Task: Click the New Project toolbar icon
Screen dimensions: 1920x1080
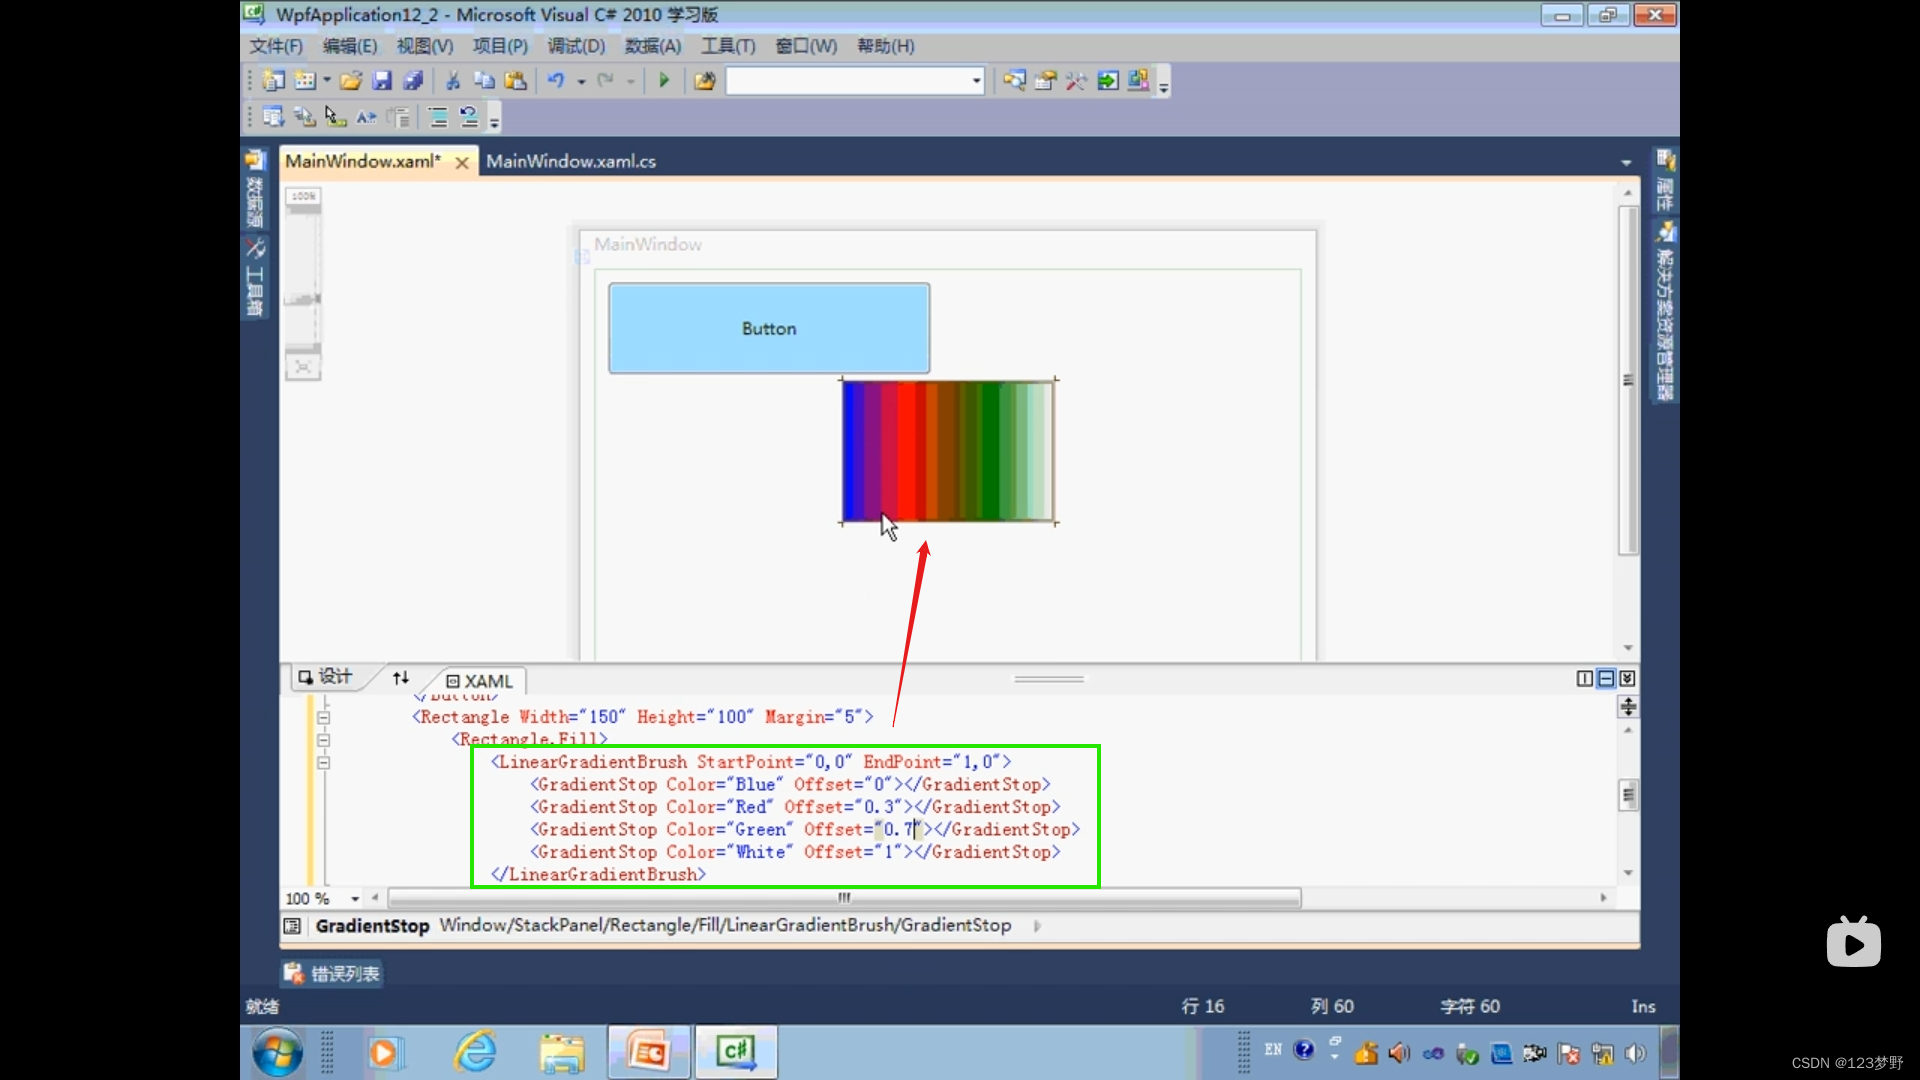Action: pos(273,81)
